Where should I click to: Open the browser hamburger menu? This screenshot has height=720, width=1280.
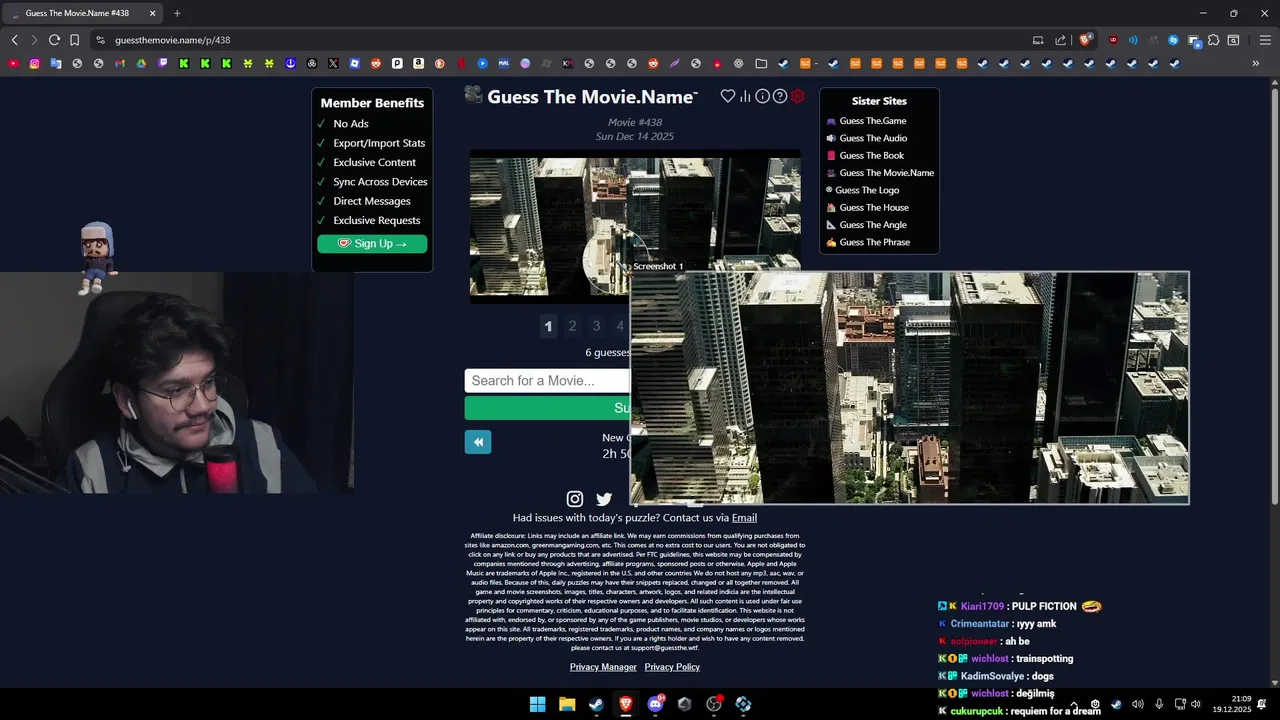coord(1265,40)
